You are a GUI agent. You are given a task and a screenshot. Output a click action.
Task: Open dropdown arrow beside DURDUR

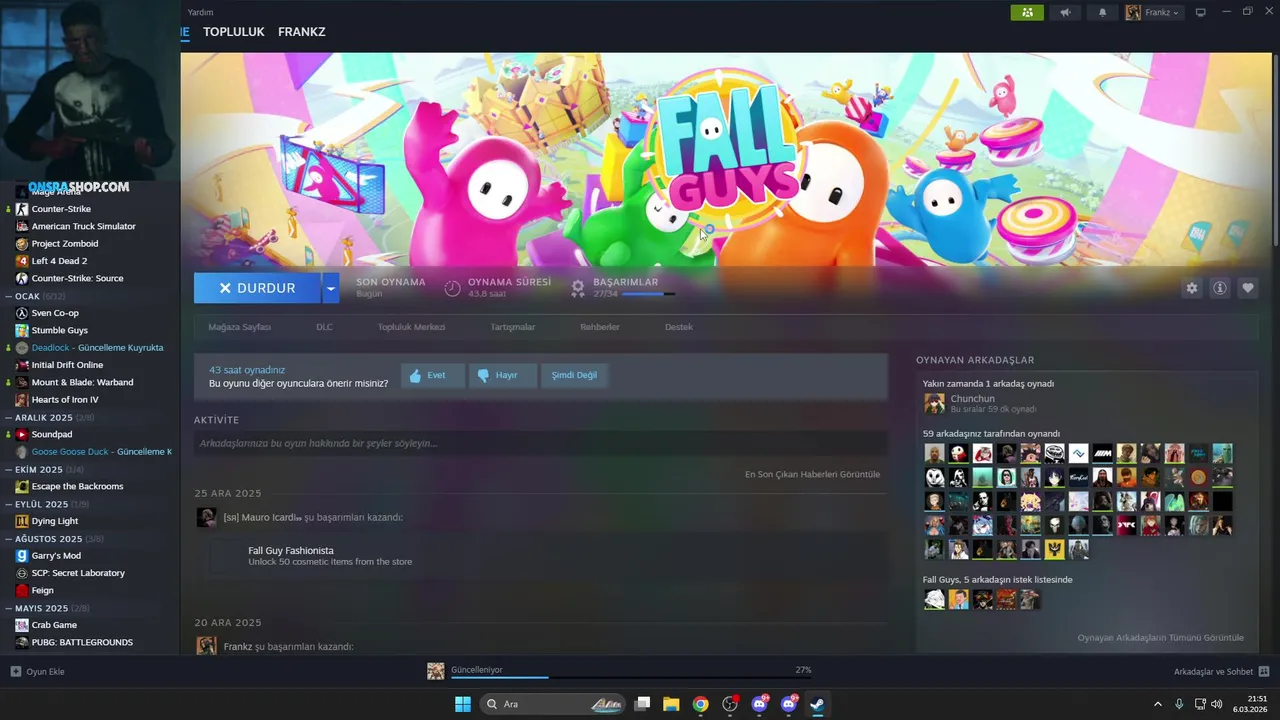click(x=331, y=288)
